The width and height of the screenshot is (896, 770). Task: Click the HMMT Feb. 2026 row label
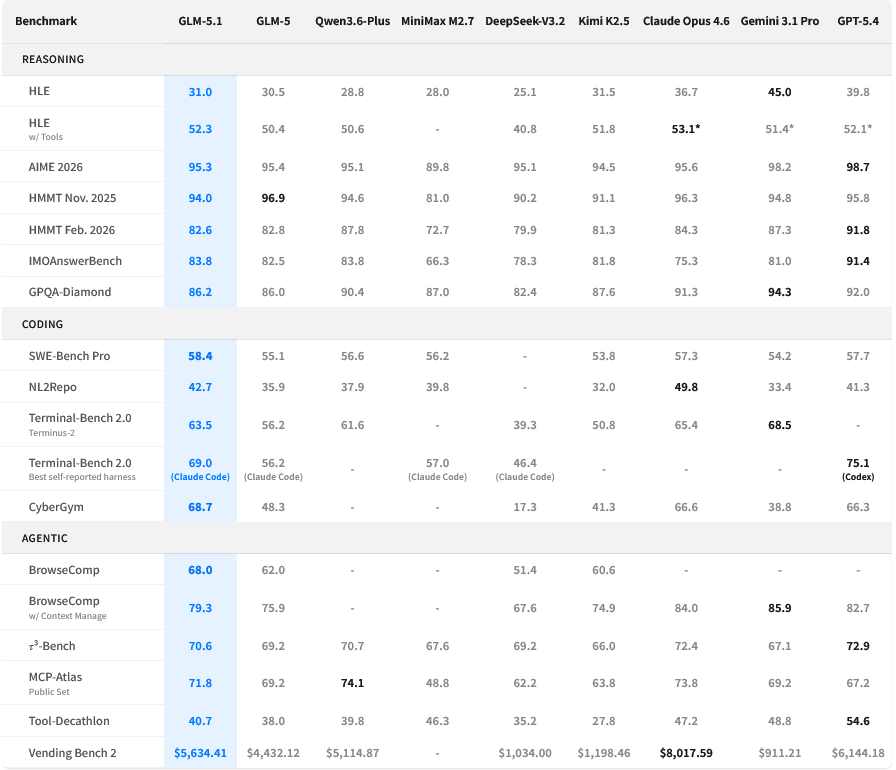72,230
